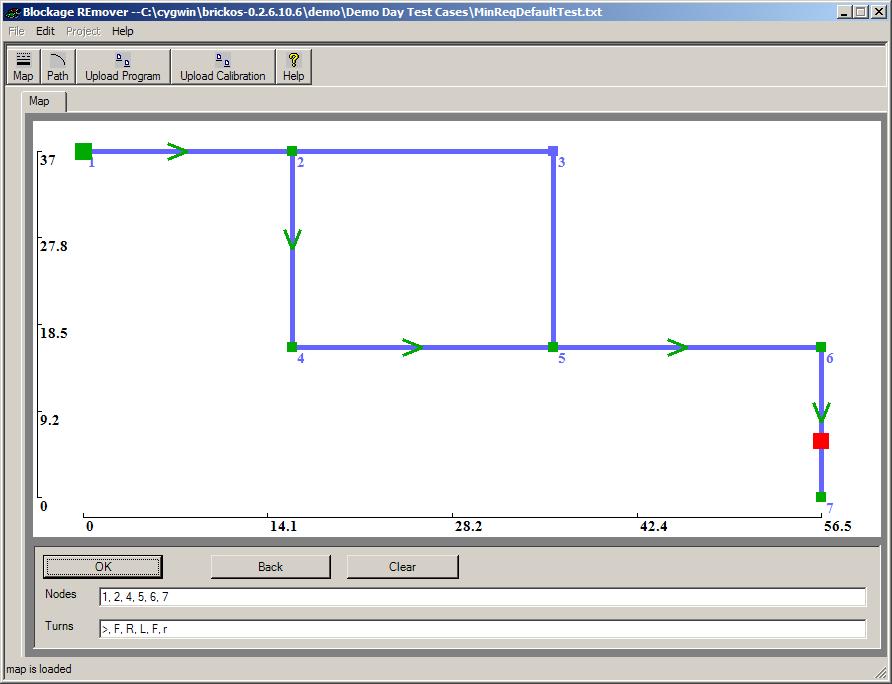892x684 pixels.
Task: Click inside the Nodes text field
Action: pos(482,597)
